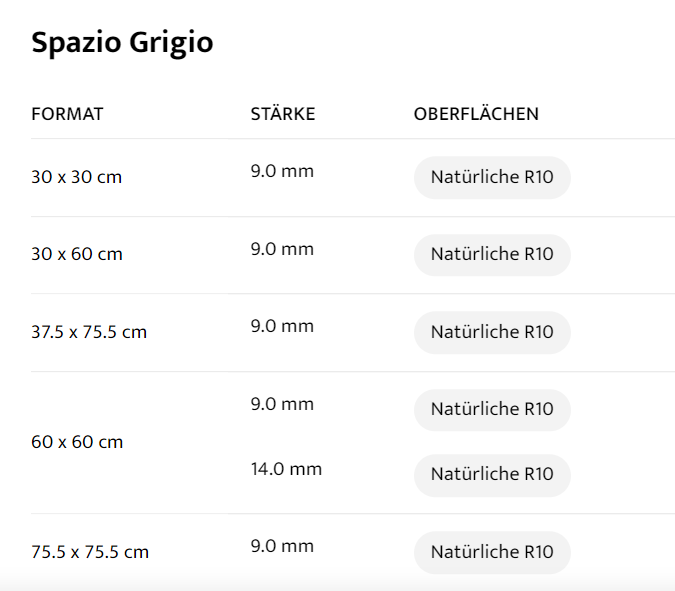This screenshot has height=591, width=675.
Task: Select the 30 x 30 cm format
Action: click(x=77, y=177)
